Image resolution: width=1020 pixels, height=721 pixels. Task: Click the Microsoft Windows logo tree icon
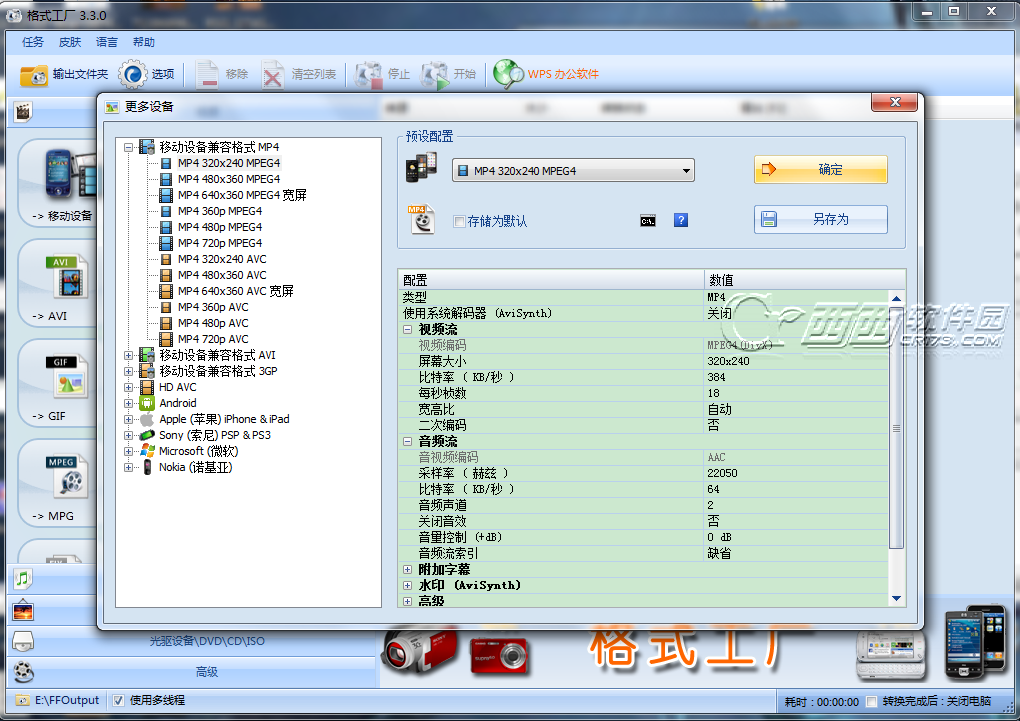pos(148,451)
